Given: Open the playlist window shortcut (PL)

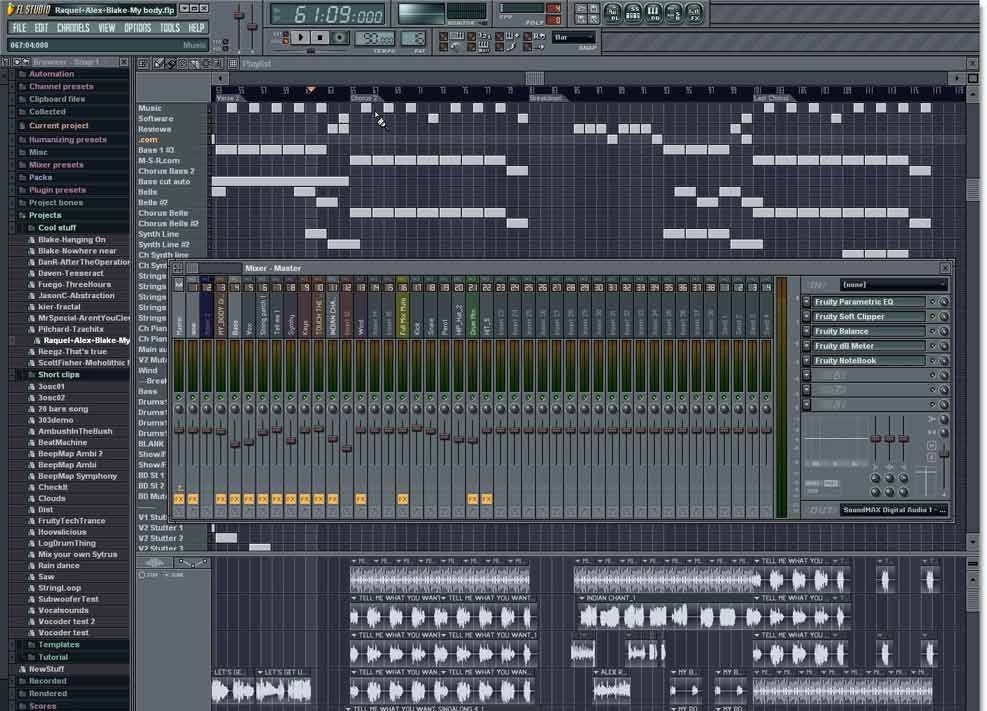Looking at the screenshot, I should (x=612, y=13).
